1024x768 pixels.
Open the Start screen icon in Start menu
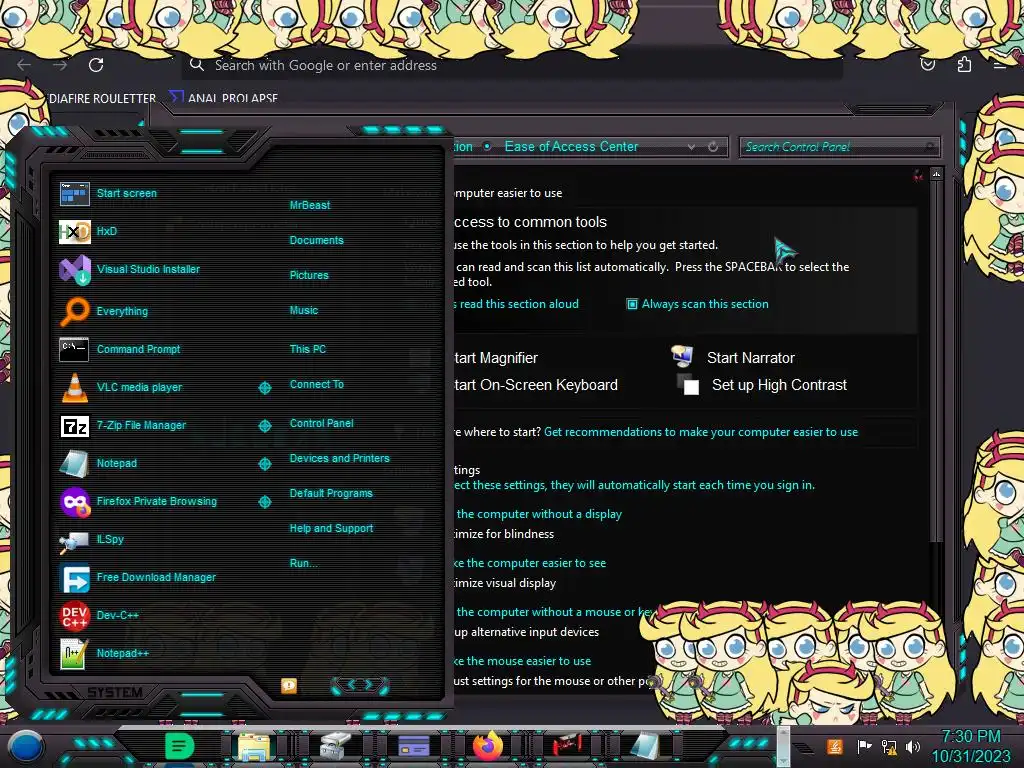click(x=74, y=194)
